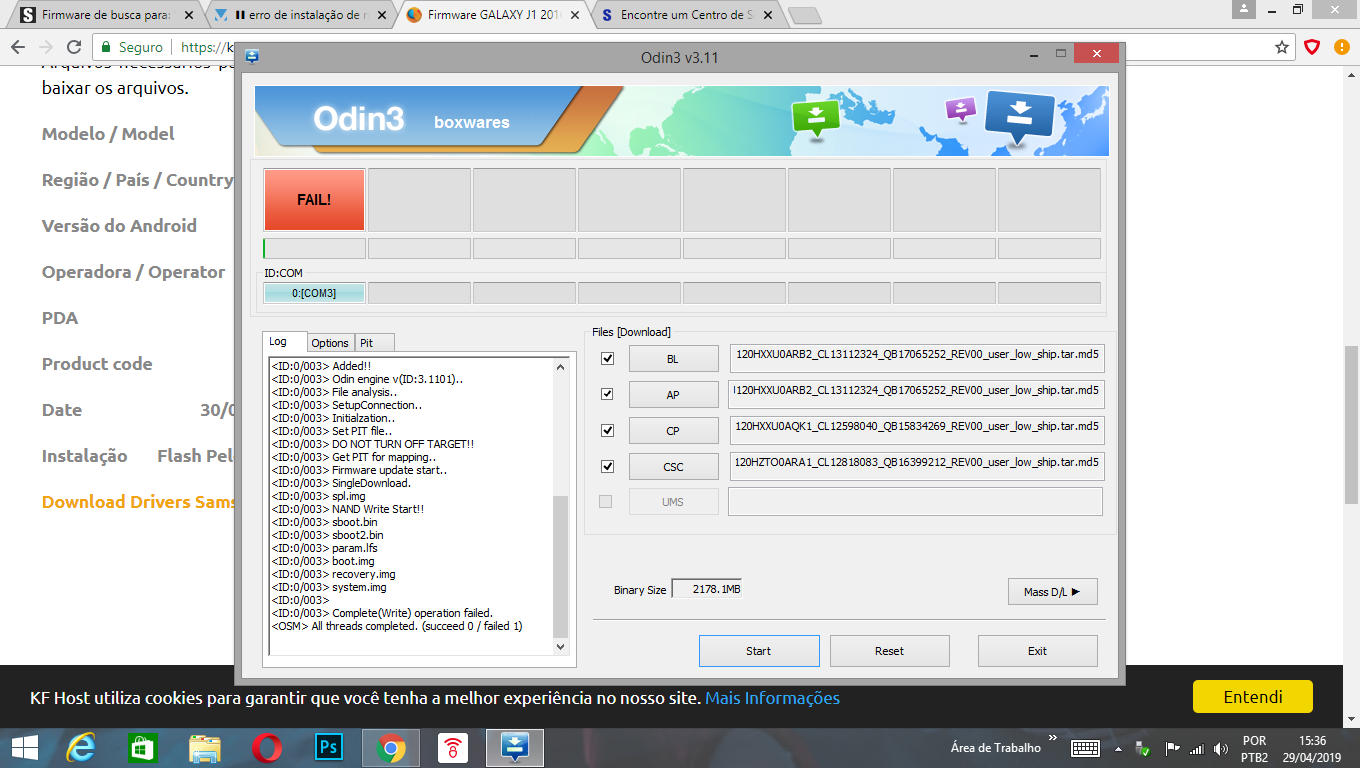This screenshot has height=768, width=1360.
Task: Click the BL file browse button
Action: 673,358
